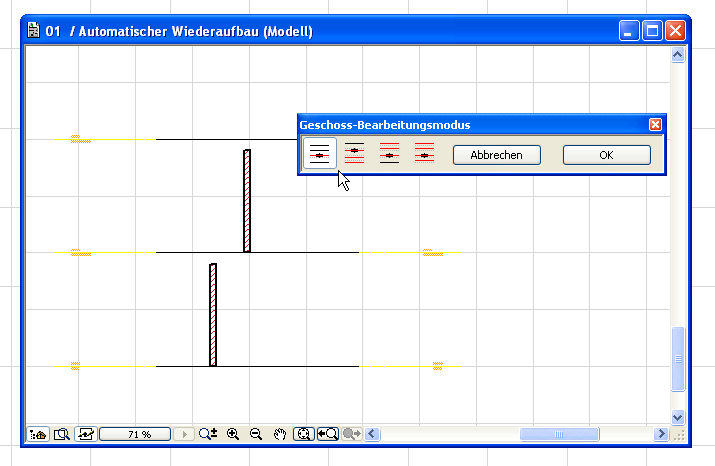Click the horizontal scrollbar left arrow

point(372,434)
